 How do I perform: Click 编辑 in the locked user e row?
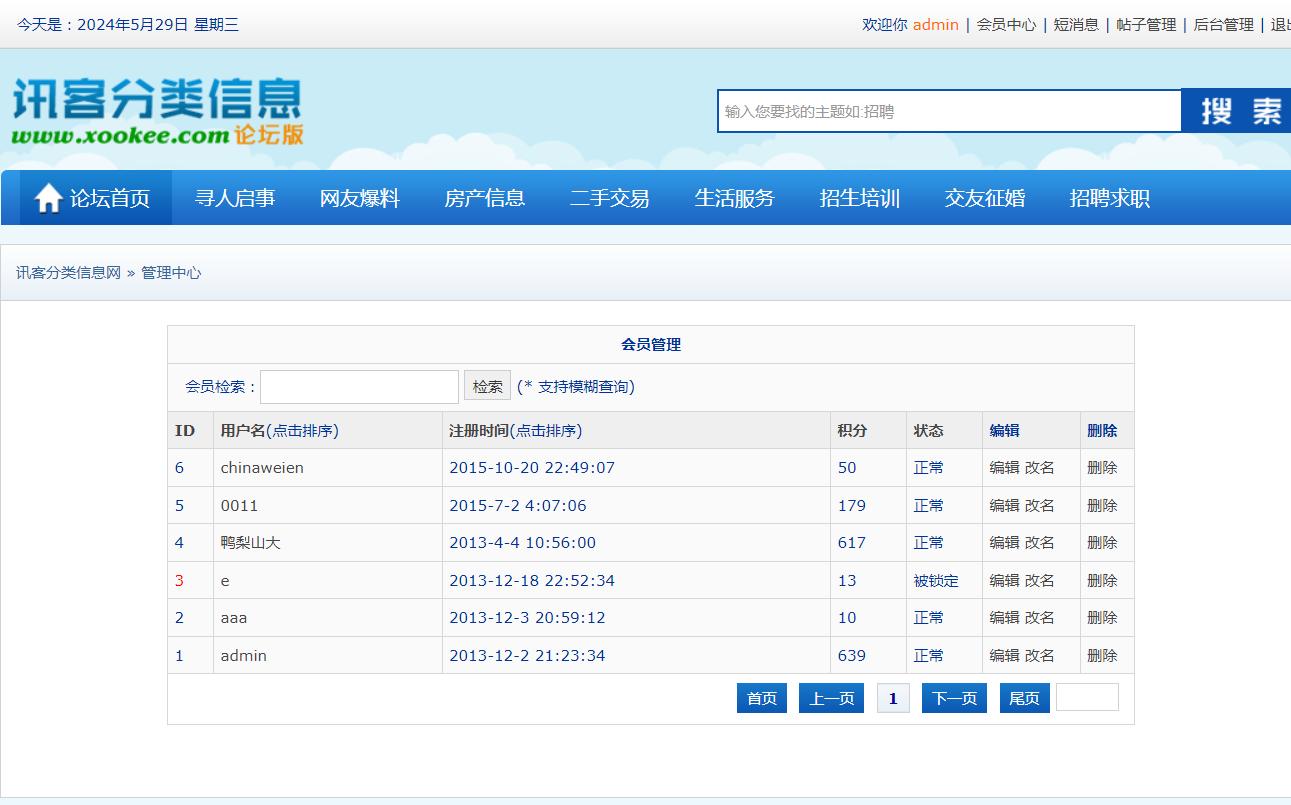[x=1005, y=581]
